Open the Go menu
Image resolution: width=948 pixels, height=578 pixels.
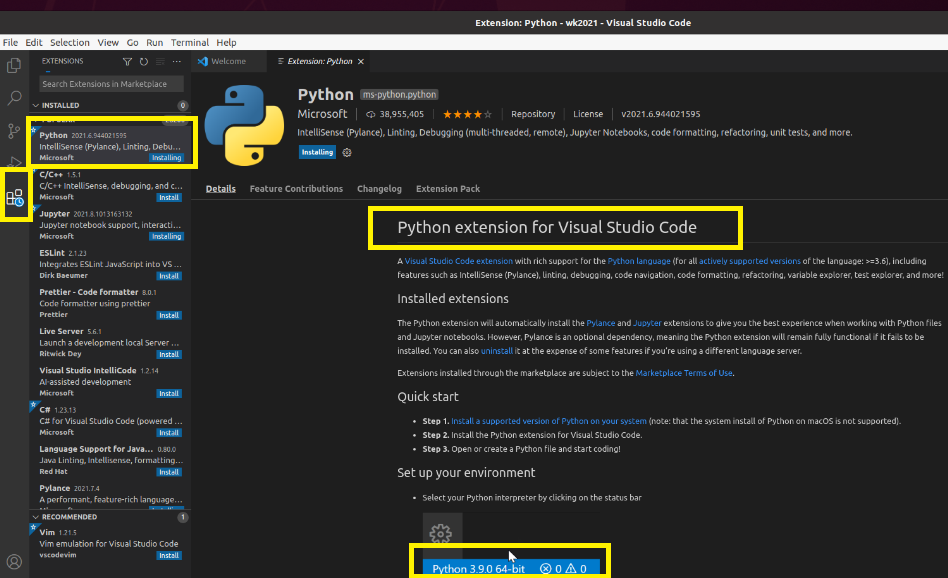coord(132,42)
